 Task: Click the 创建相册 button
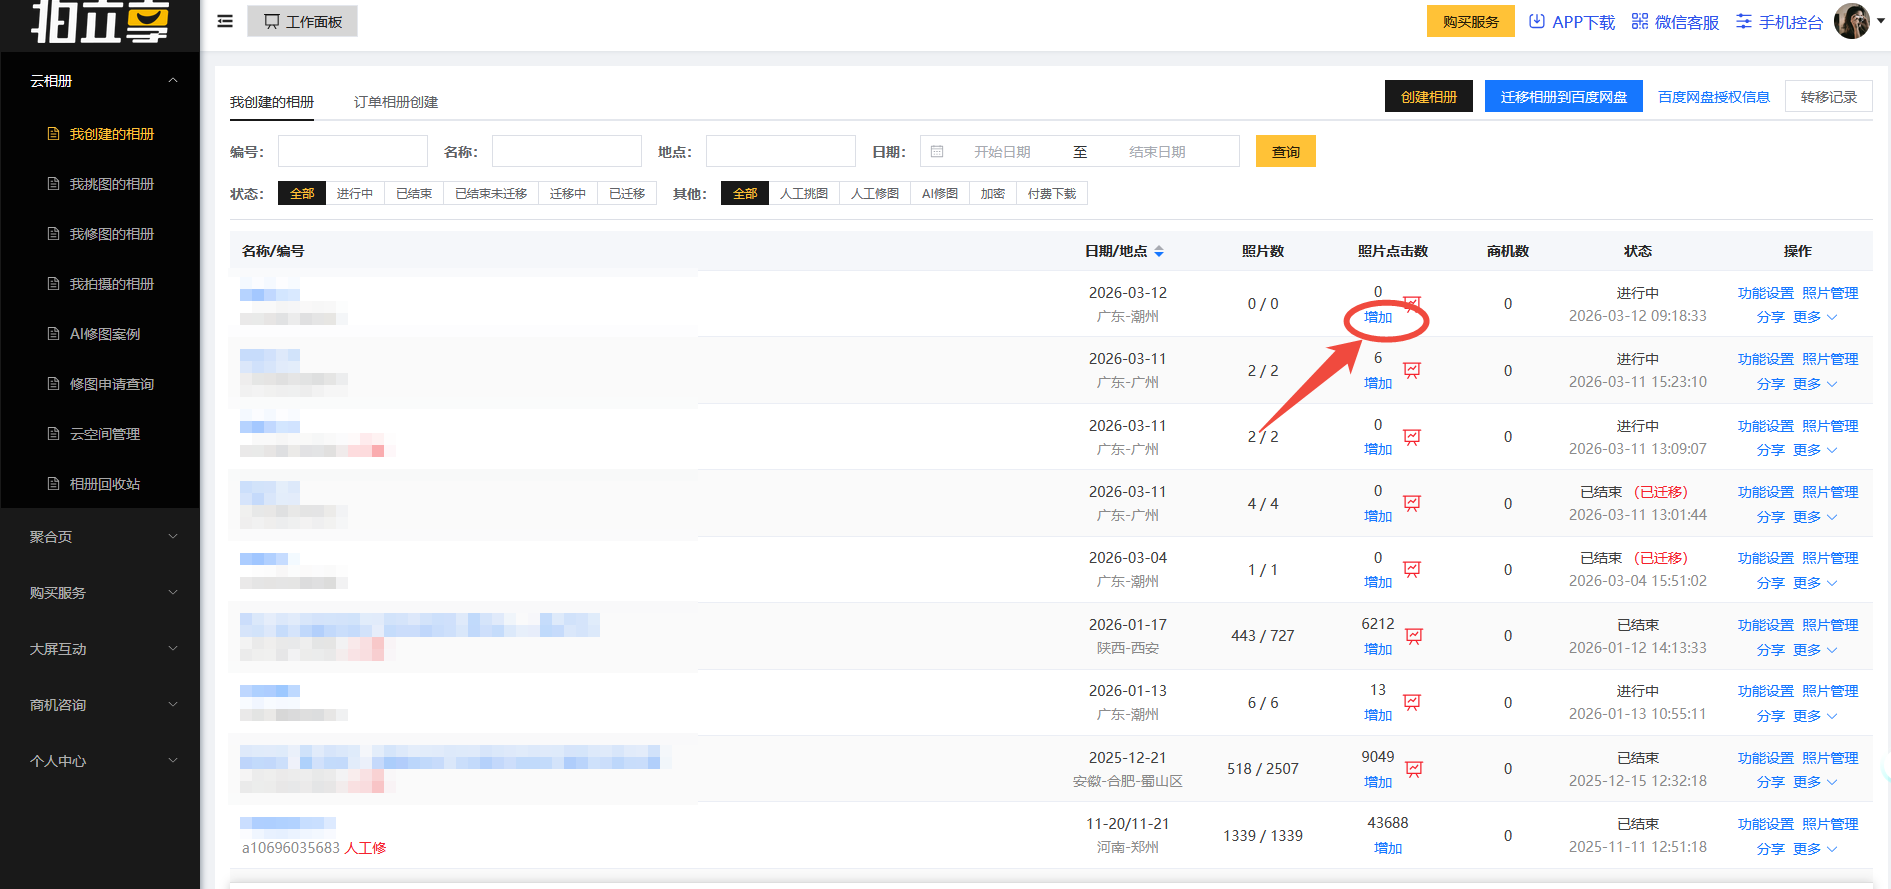(1428, 97)
